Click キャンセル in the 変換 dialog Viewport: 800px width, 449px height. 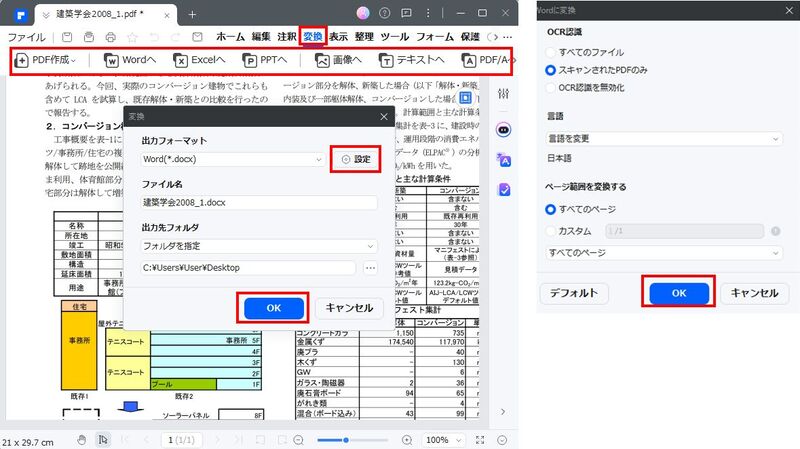(x=349, y=308)
